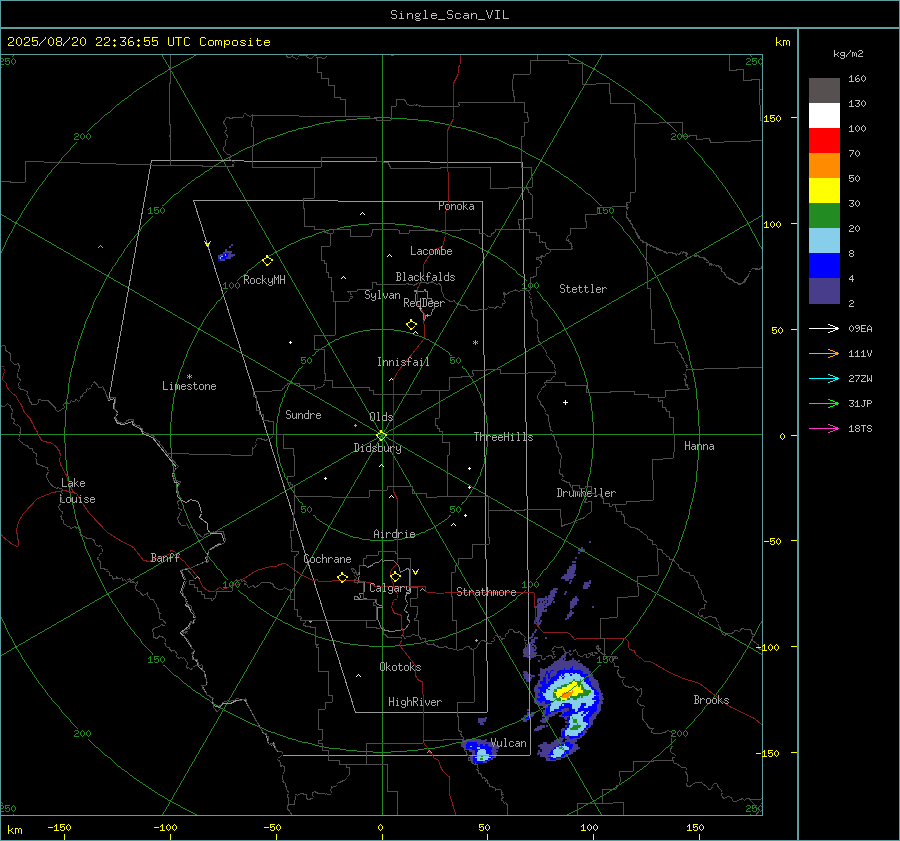Image resolution: width=900 pixels, height=841 pixels.
Task: Pick the white 100-130 legend color block
Action: [x=824, y=116]
